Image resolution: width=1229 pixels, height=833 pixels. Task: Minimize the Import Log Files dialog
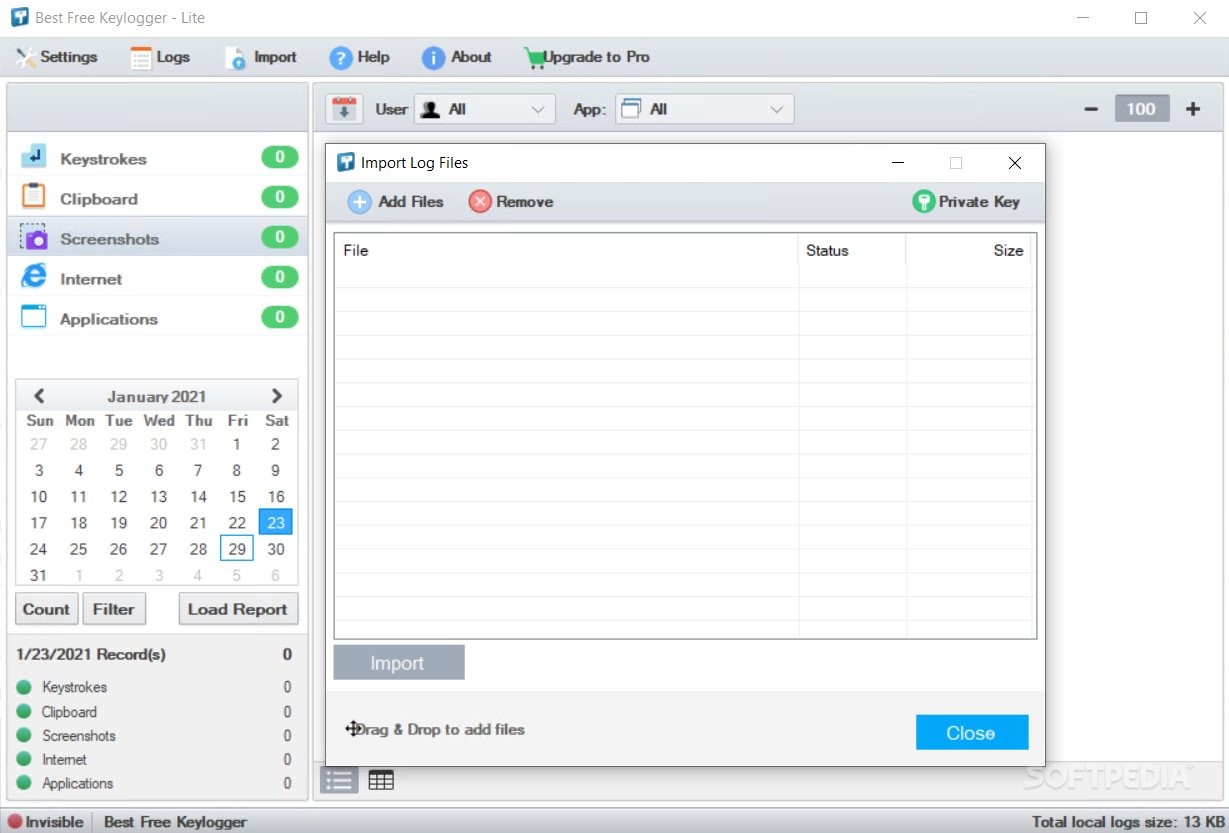coord(897,162)
